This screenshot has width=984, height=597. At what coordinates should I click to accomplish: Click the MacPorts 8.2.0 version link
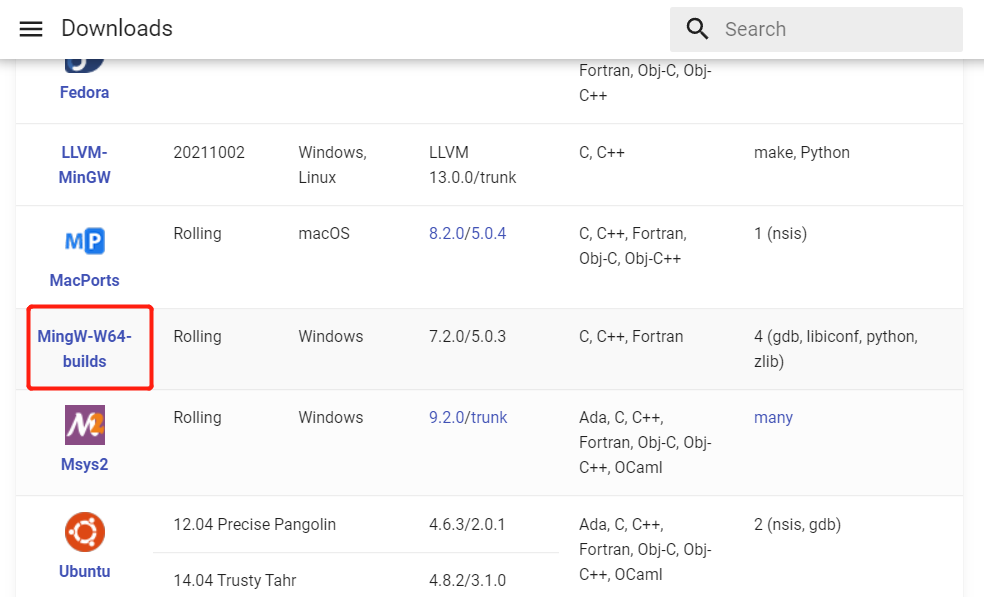click(x=446, y=234)
